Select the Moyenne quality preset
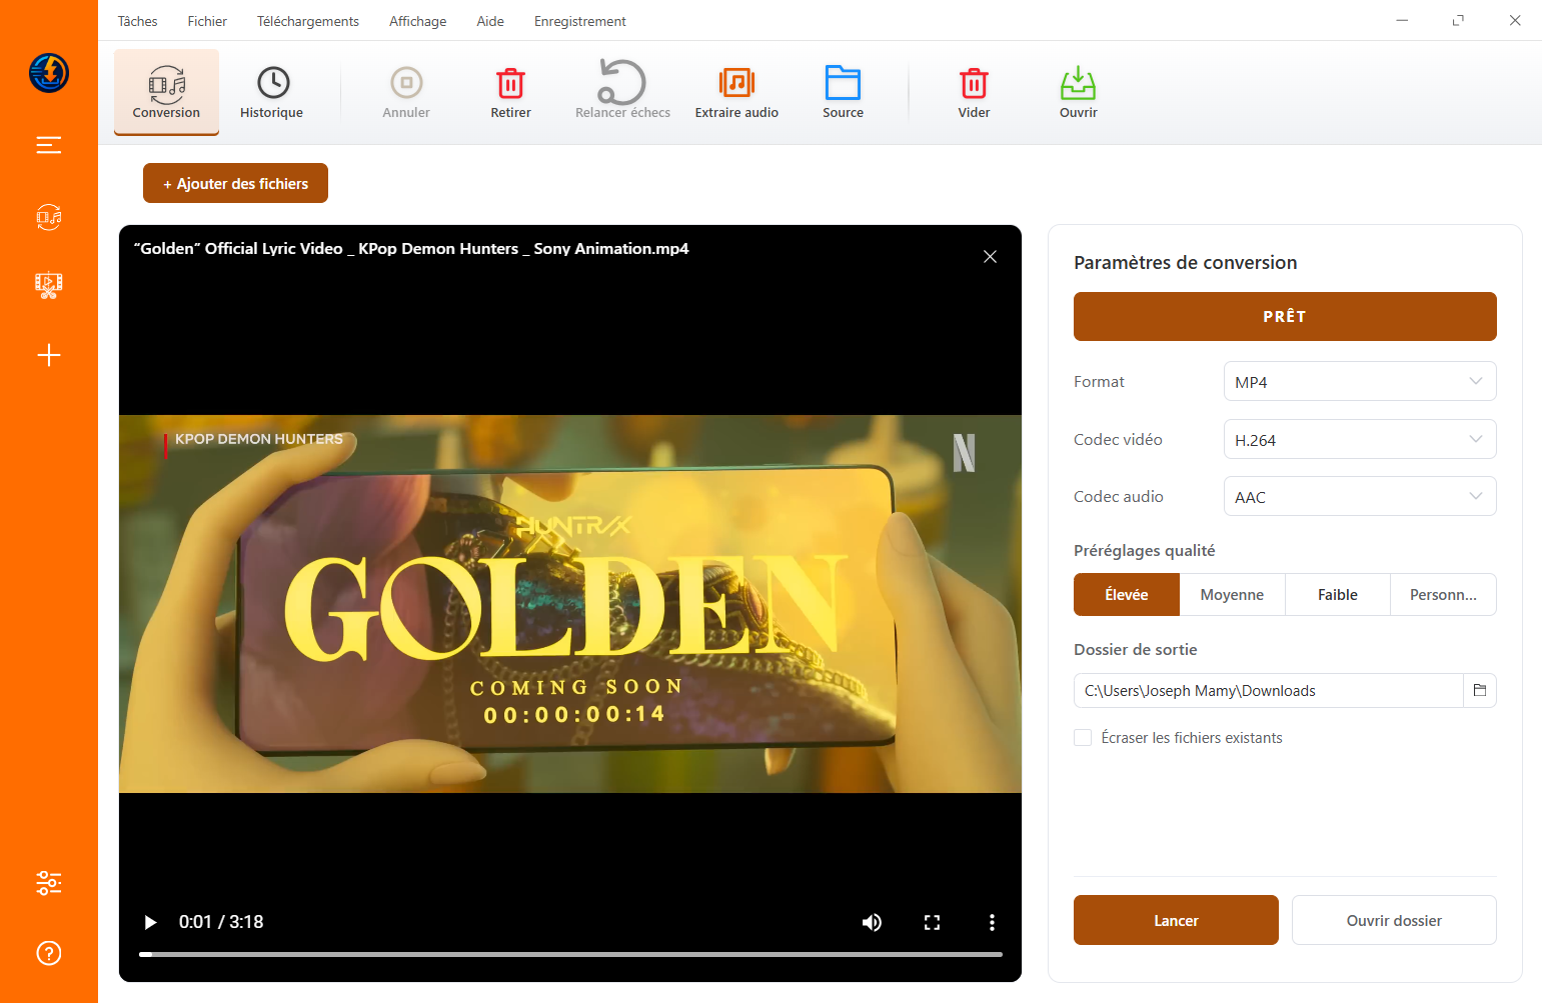Viewport: 1542px width, 1003px height. tap(1232, 594)
